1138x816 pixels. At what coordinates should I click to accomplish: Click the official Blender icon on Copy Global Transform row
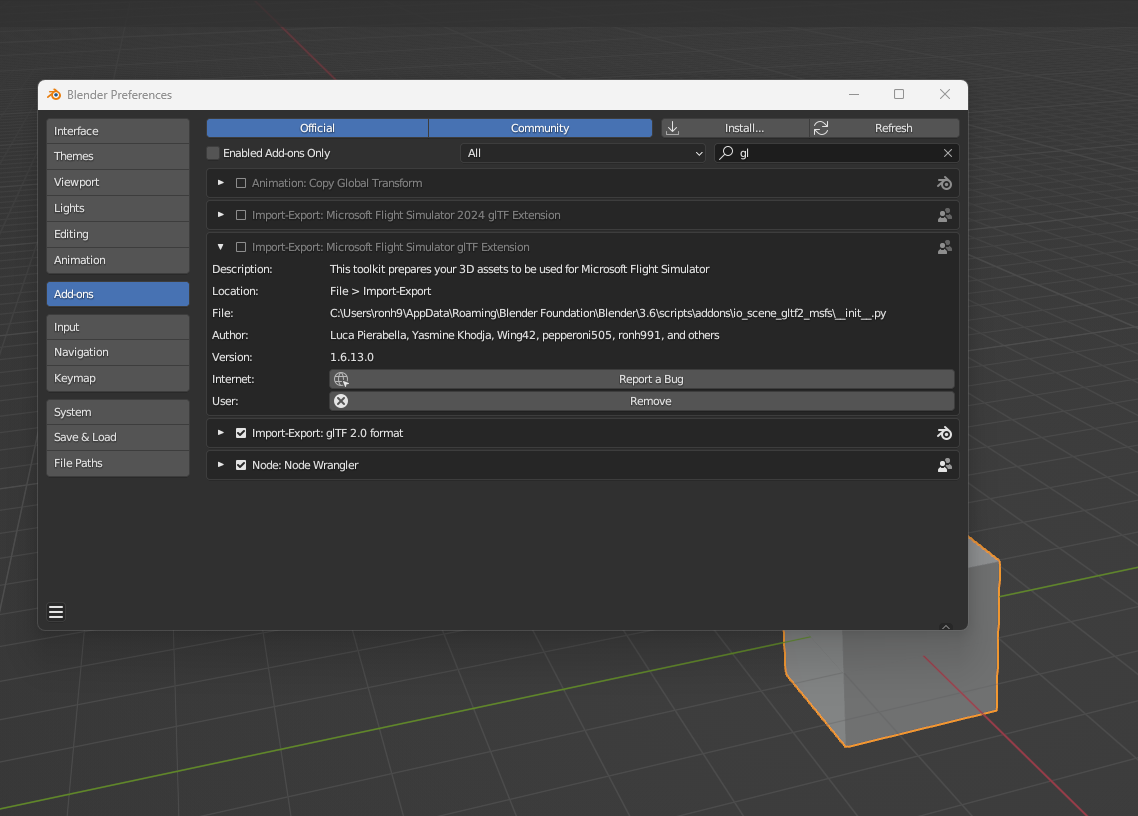[944, 183]
